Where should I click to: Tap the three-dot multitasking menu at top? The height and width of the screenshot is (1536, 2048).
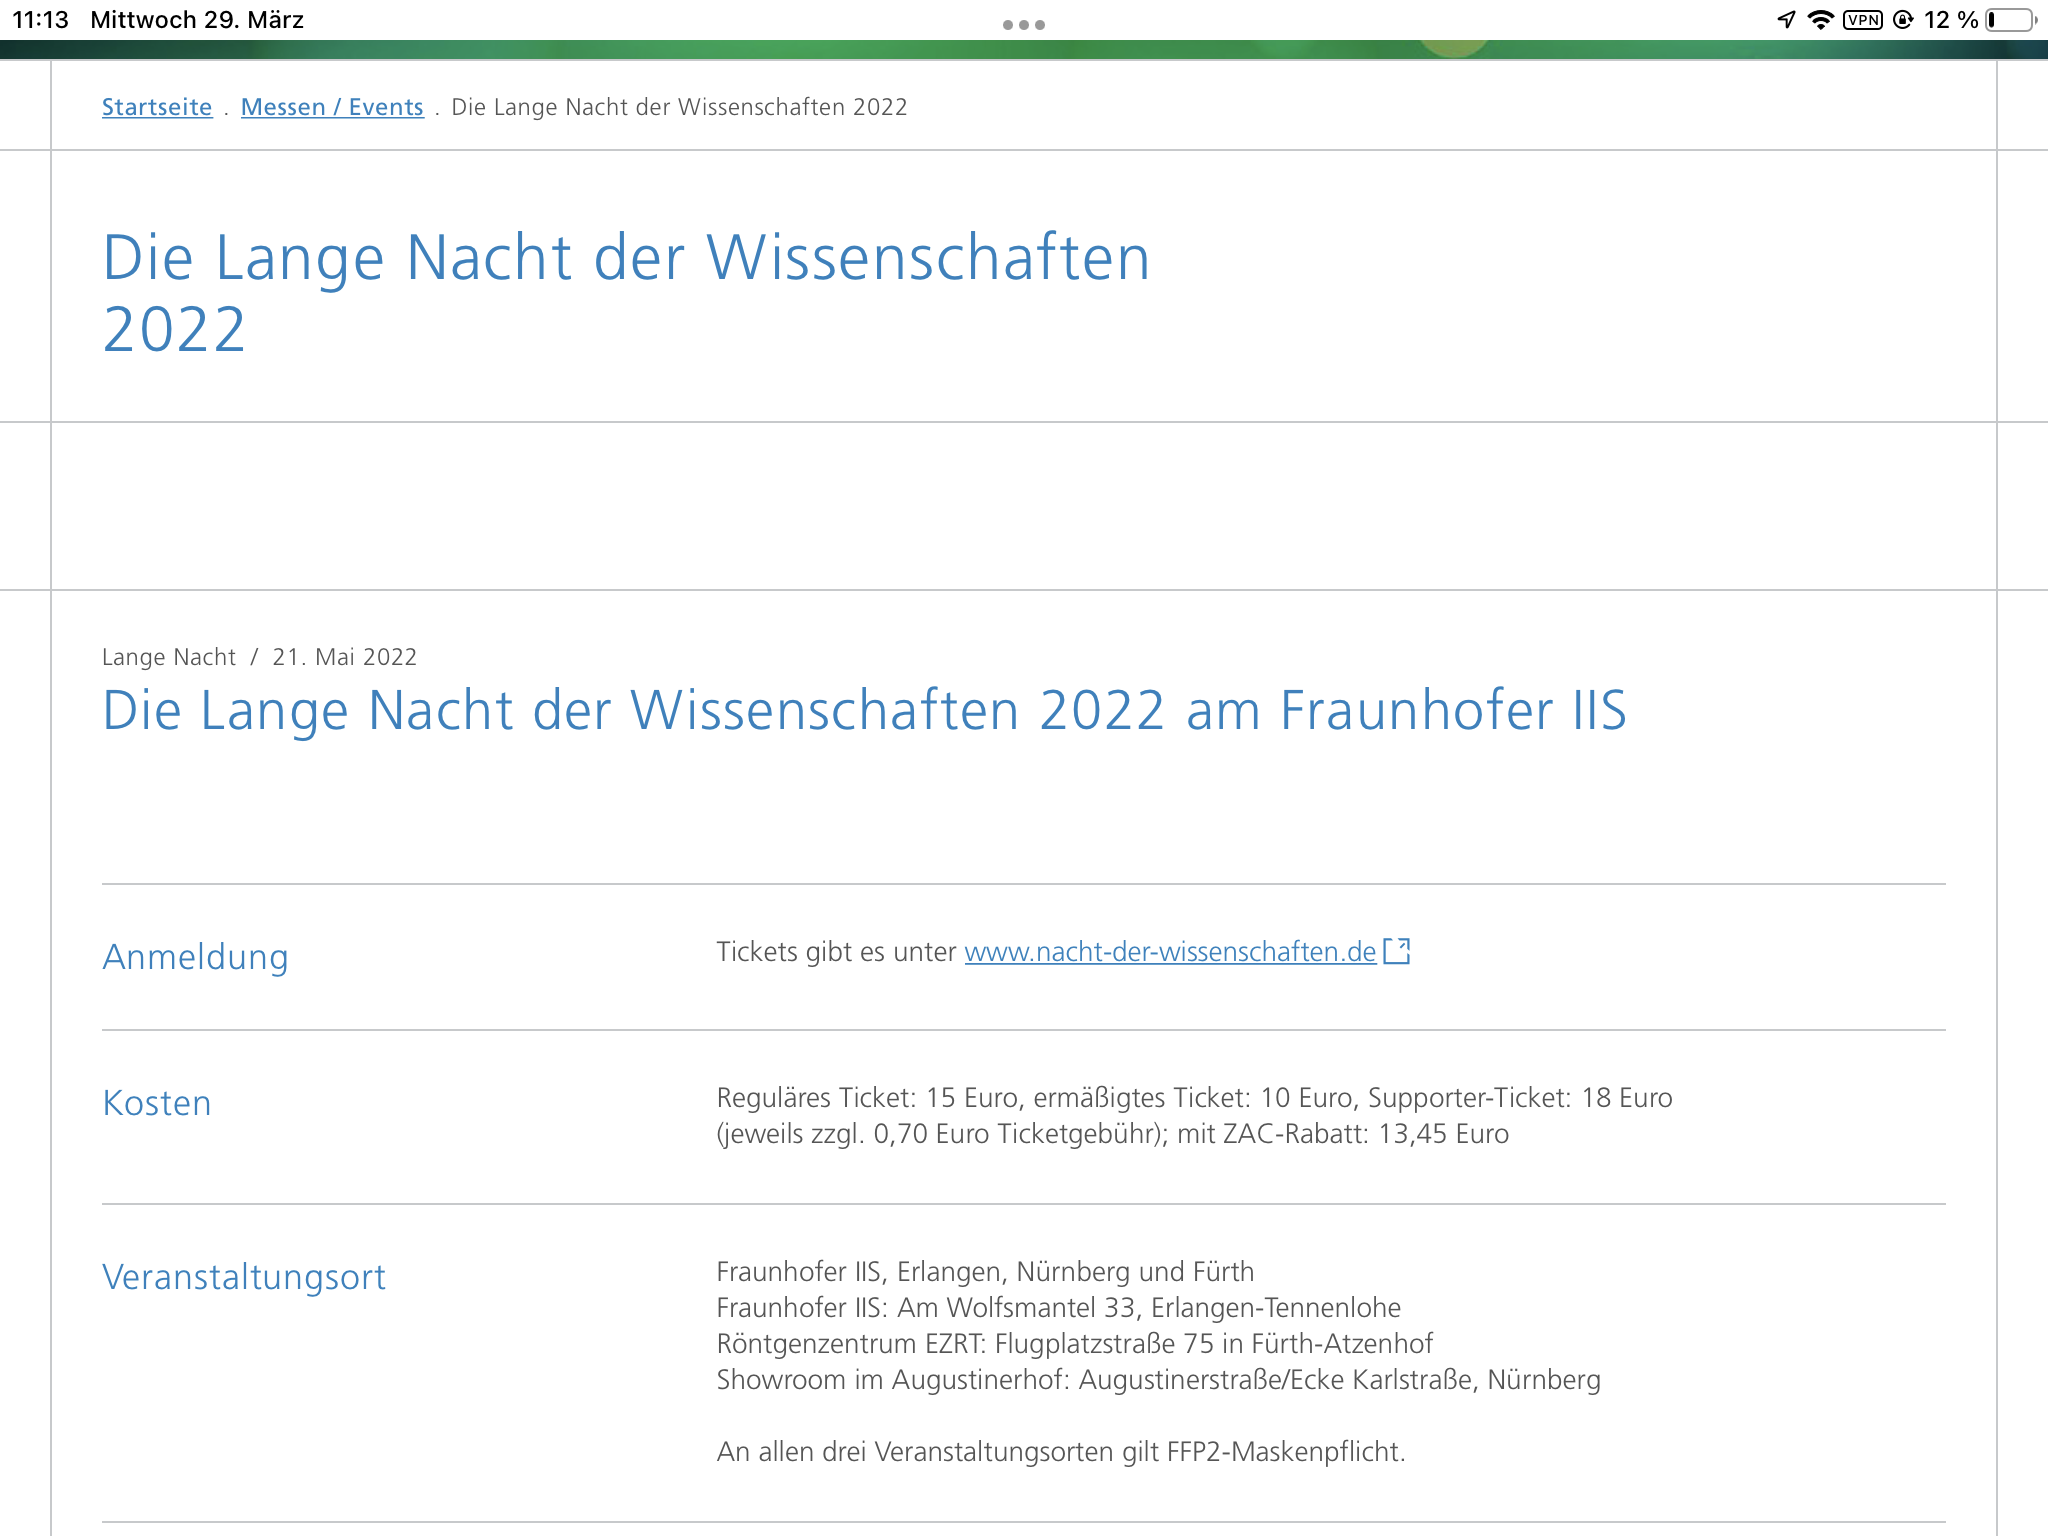coord(1024,25)
